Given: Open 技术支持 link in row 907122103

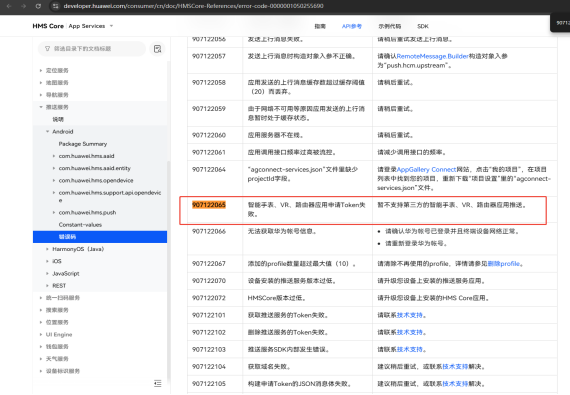Looking at the screenshot, I should pyautogui.click(x=409, y=349).
